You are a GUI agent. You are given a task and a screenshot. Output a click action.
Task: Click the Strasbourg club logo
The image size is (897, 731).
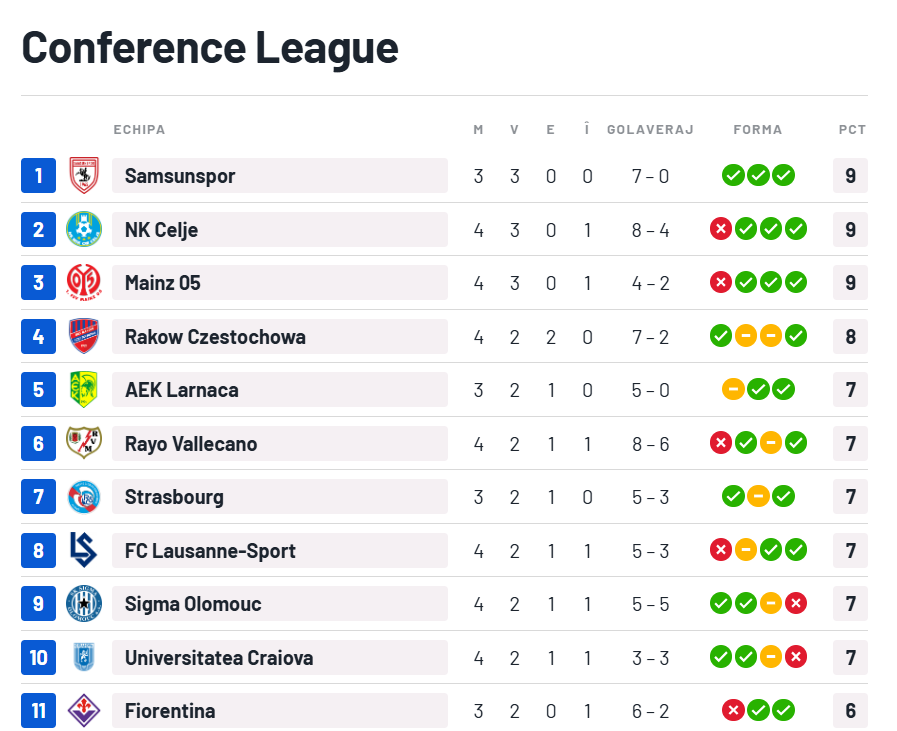click(84, 497)
